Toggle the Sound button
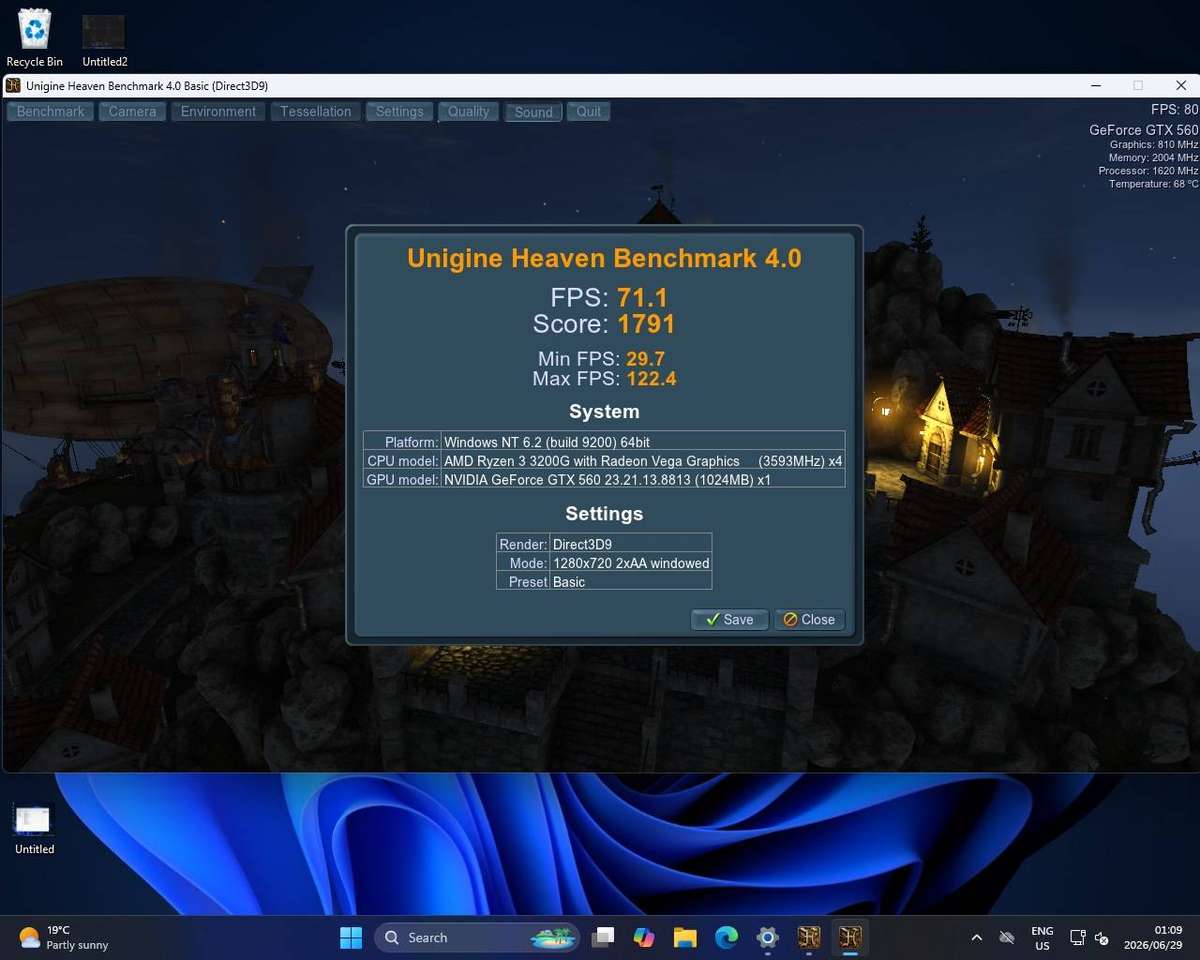 (533, 112)
